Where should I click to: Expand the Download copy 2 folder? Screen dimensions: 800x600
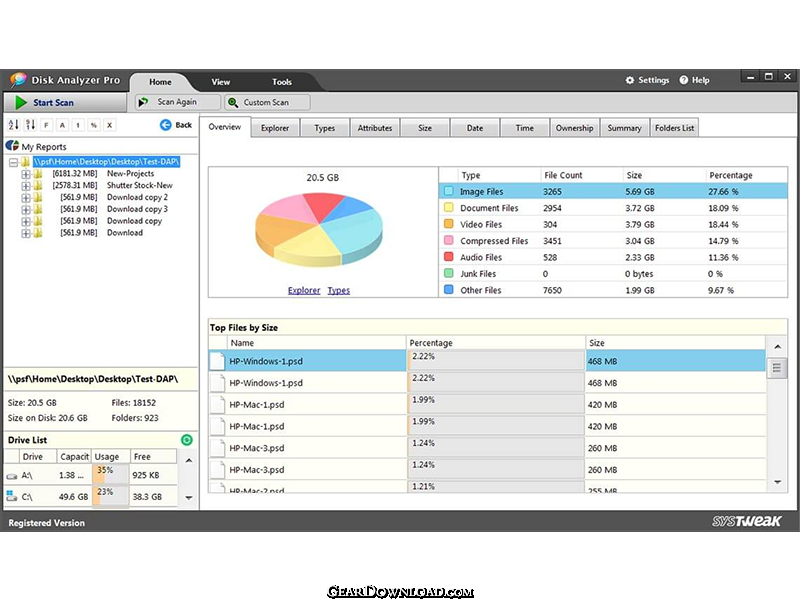tap(26, 197)
